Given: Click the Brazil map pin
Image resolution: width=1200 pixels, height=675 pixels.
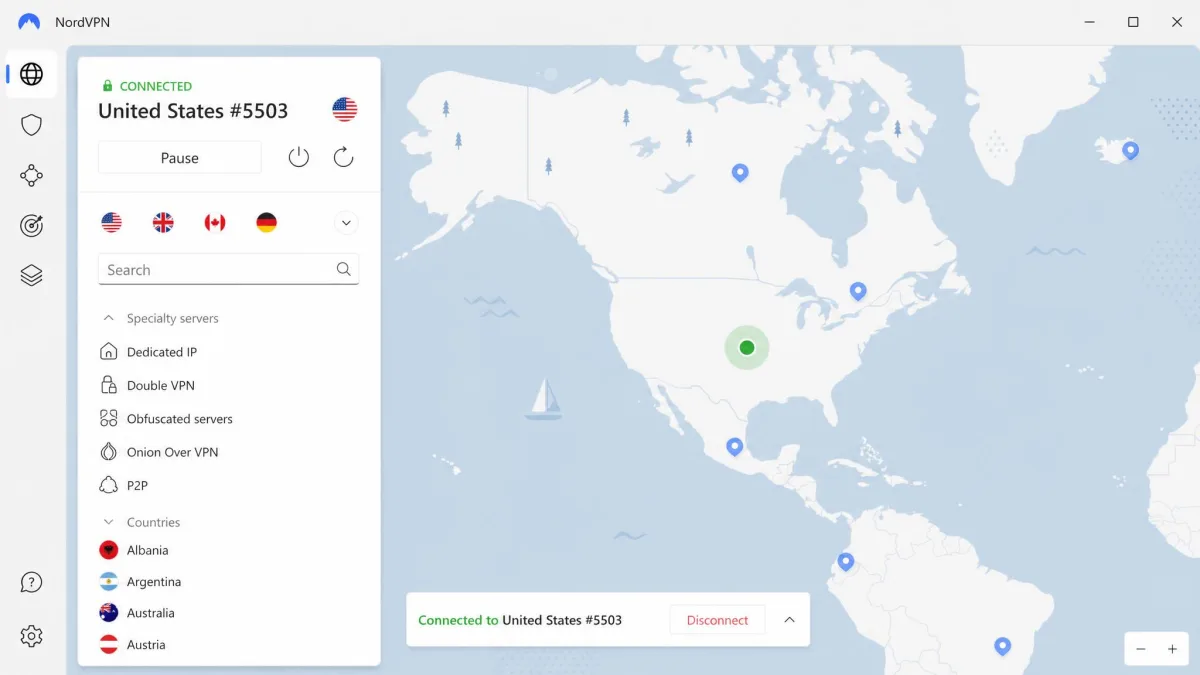Looking at the screenshot, I should coord(1002,646).
